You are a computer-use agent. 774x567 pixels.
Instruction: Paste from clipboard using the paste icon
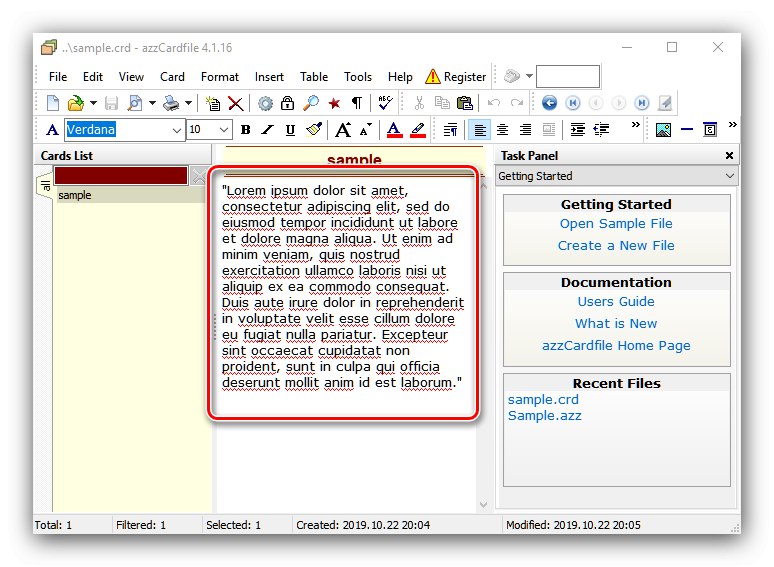tap(464, 103)
